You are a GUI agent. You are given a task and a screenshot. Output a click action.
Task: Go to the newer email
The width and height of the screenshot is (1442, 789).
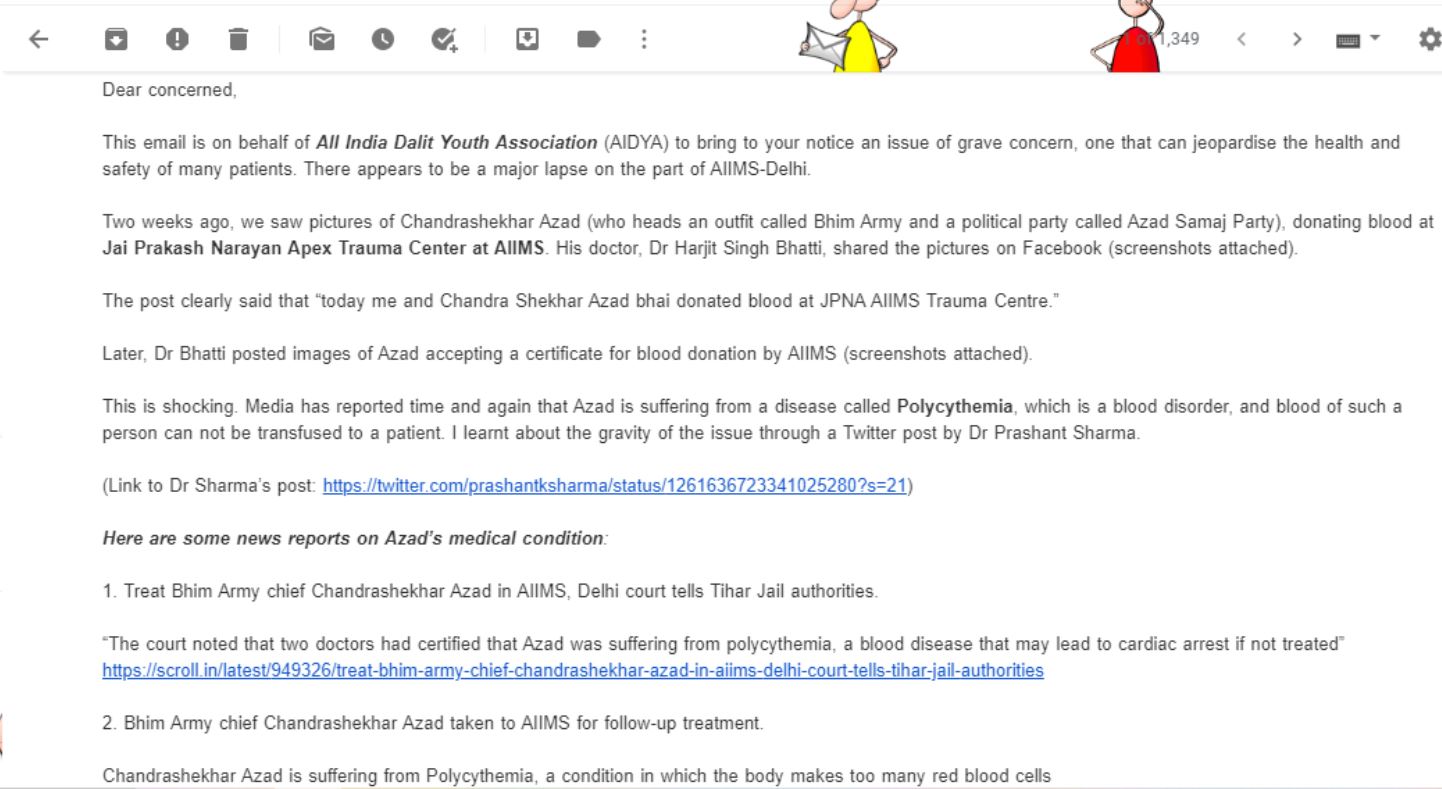1241,39
